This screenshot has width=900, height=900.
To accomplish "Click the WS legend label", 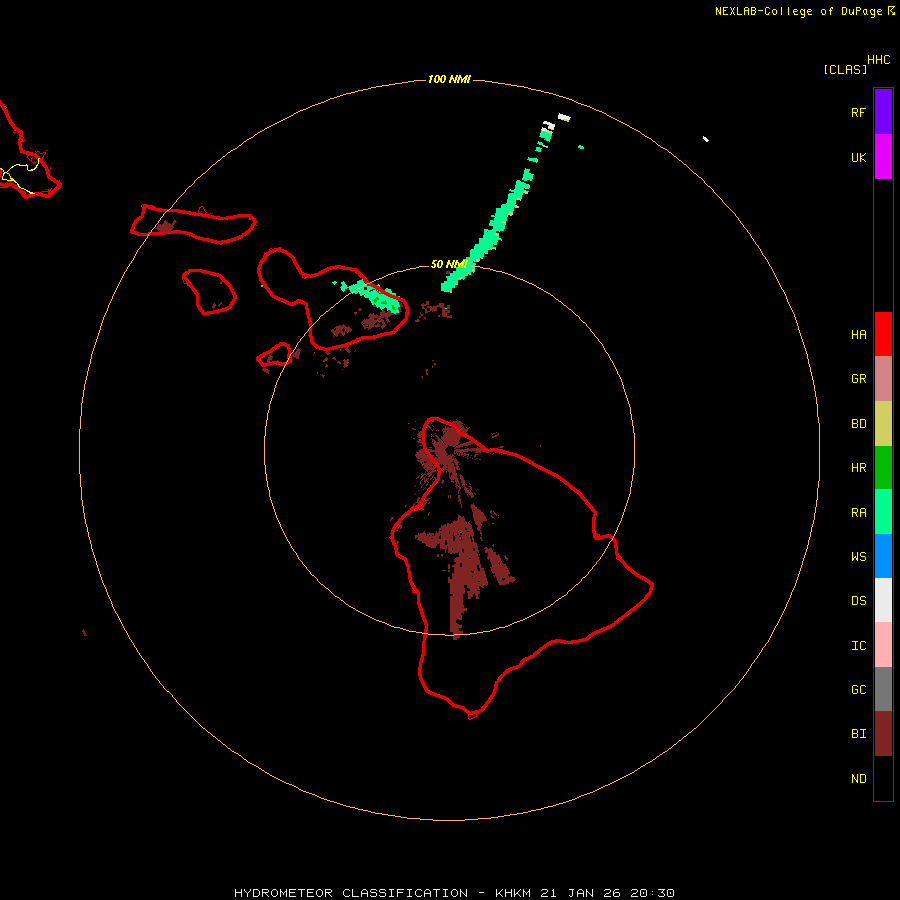I will (858, 556).
